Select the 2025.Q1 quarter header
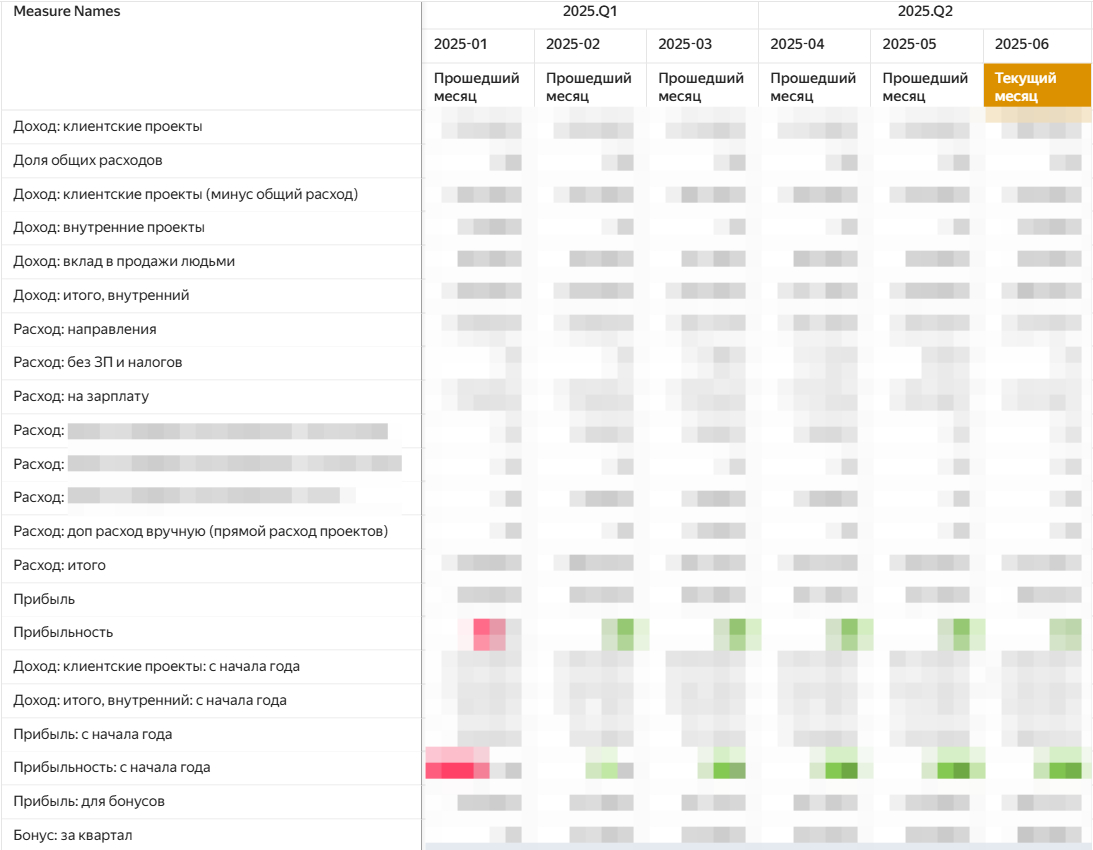This screenshot has height=850, width=1093. tap(590, 11)
